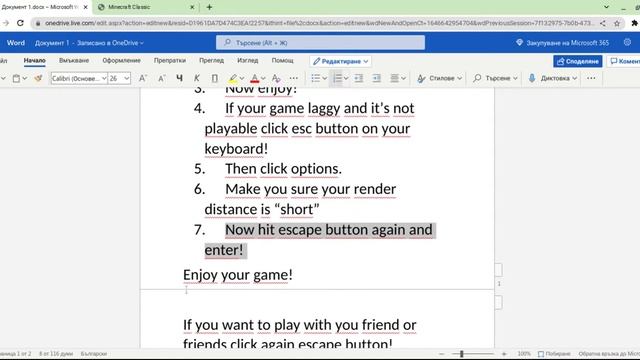Click the blue Споделяне share button
The height and width of the screenshot is (360, 640).
(x=578, y=61)
